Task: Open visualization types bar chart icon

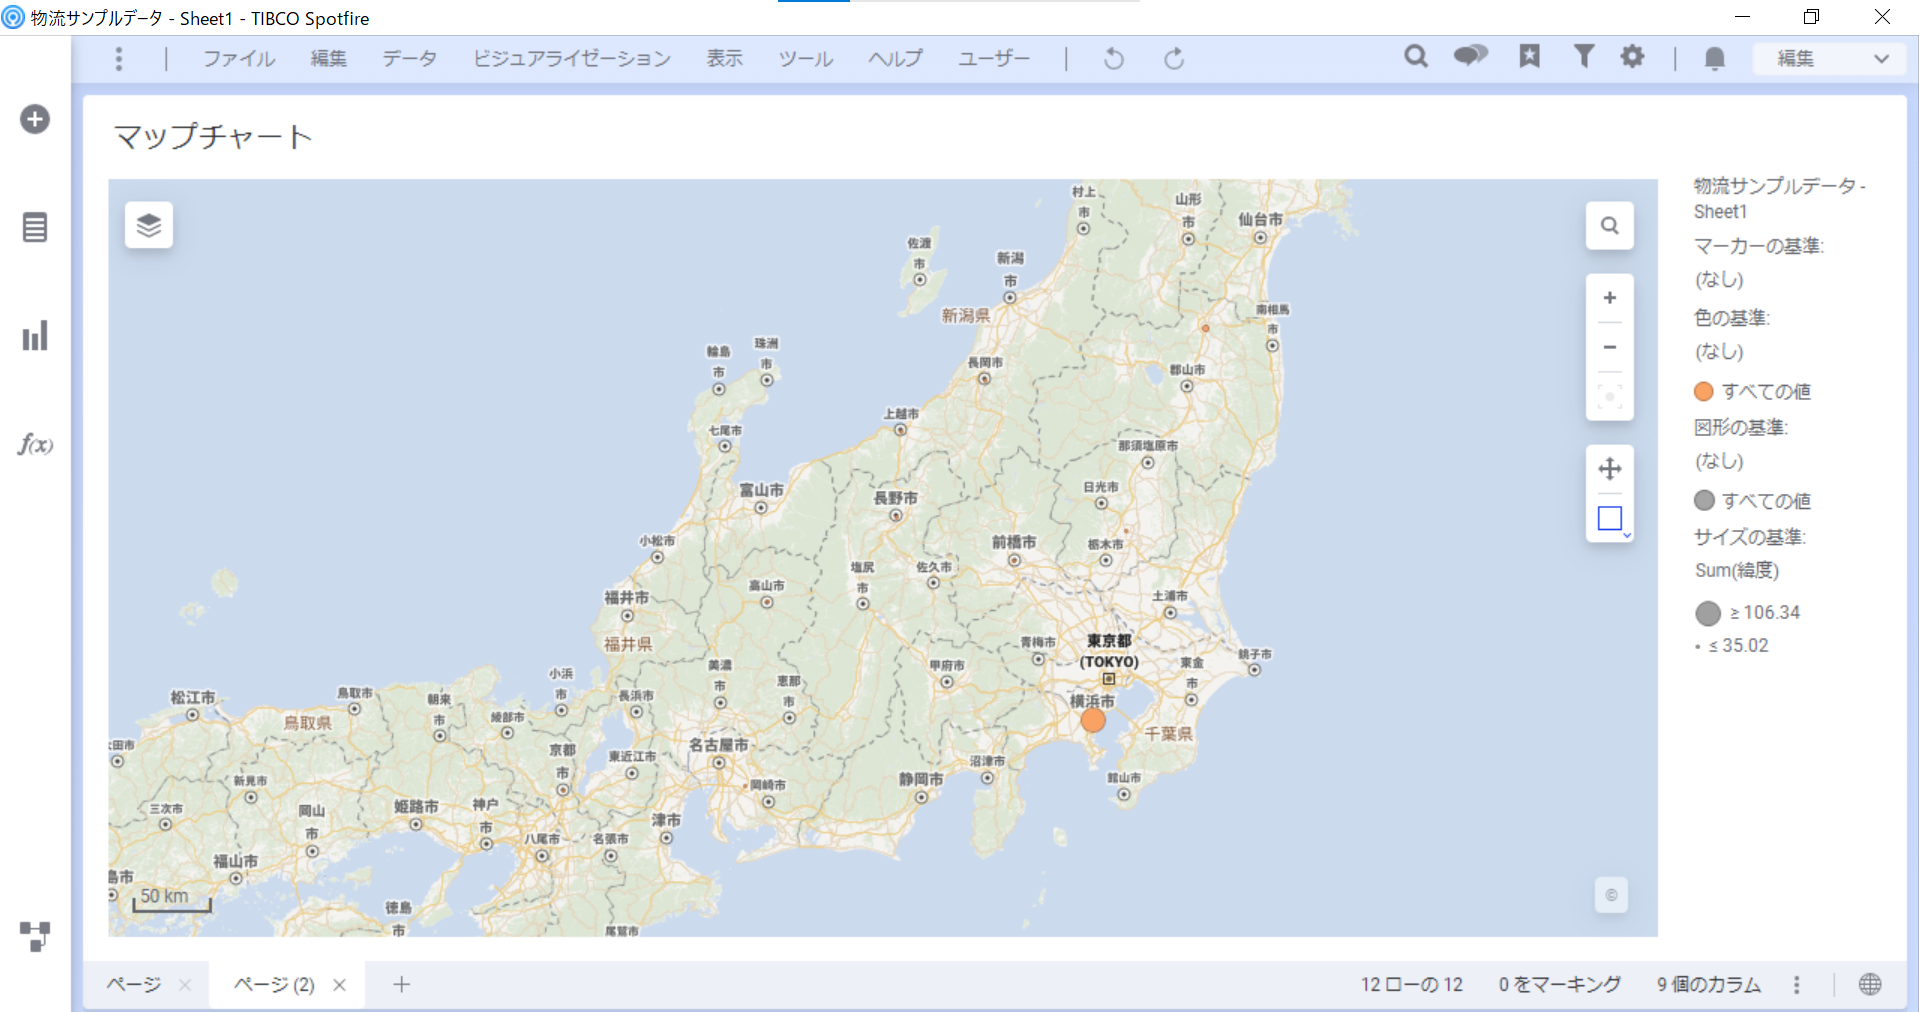Action: click(35, 336)
